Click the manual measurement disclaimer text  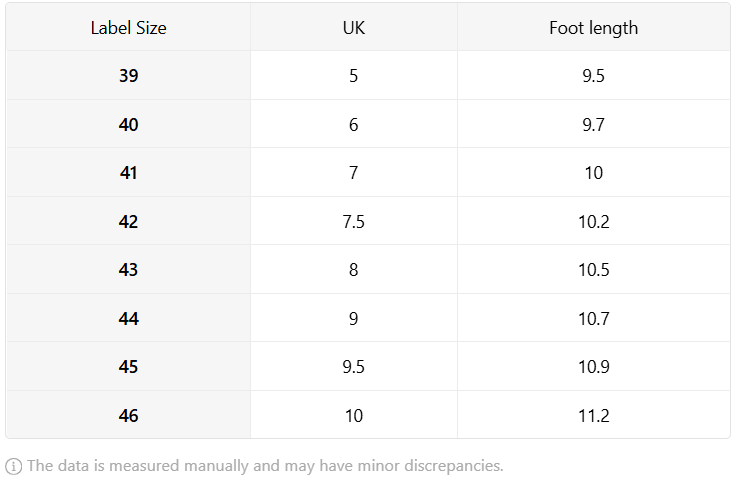(265, 466)
